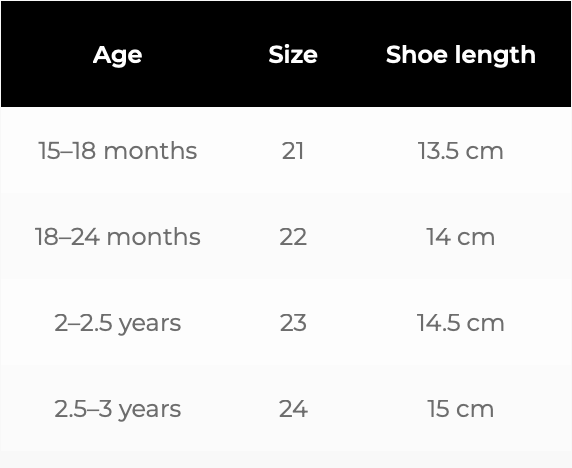Viewport: 572px width, 468px height.
Task: Select the 2.5–3 years age cell
Action: [117, 409]
